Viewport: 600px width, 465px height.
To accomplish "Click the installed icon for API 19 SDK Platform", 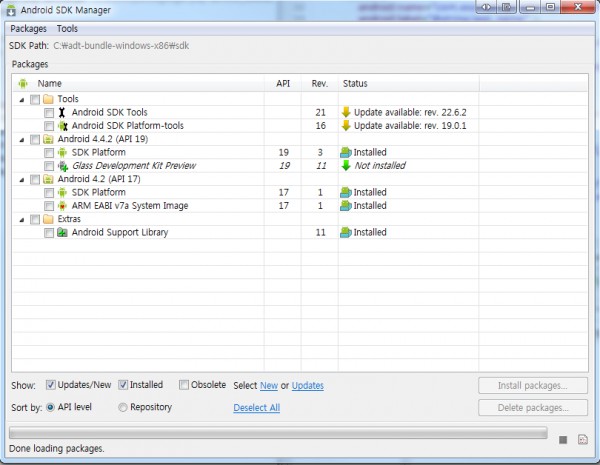I will tap(346, 152).
